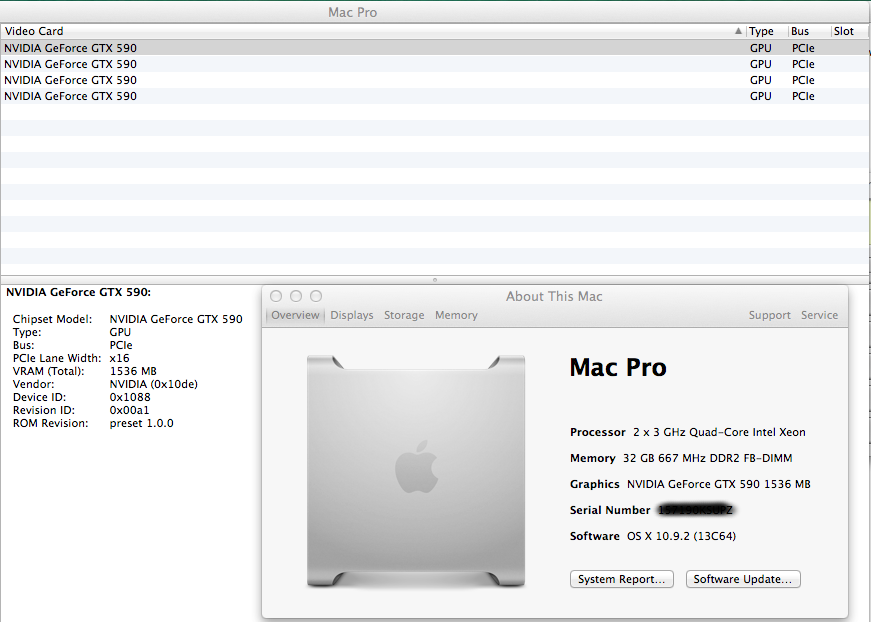
Task: Sort by the Type column header
Action: coord(766,31)
